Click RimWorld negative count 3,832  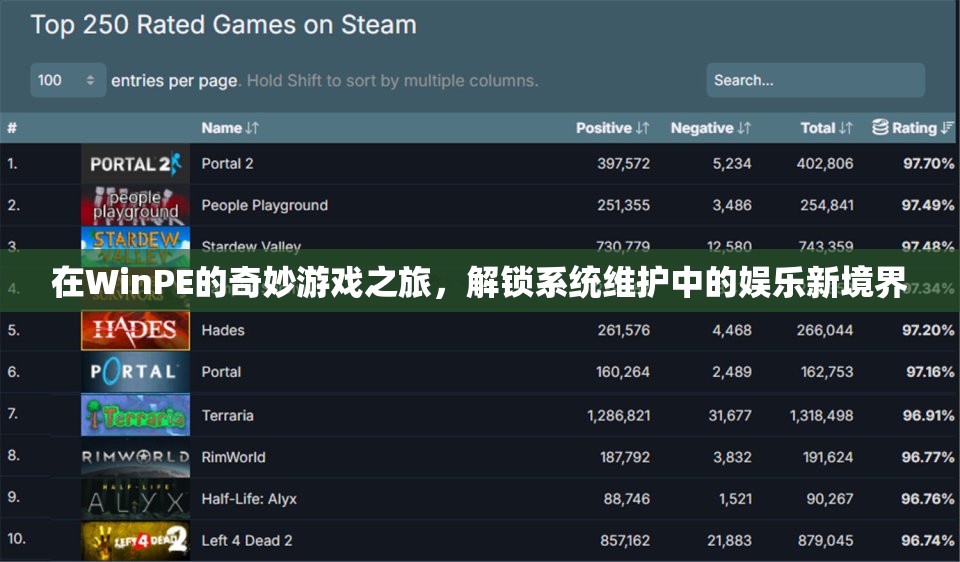pyautogui.click(x=732, y=457)
